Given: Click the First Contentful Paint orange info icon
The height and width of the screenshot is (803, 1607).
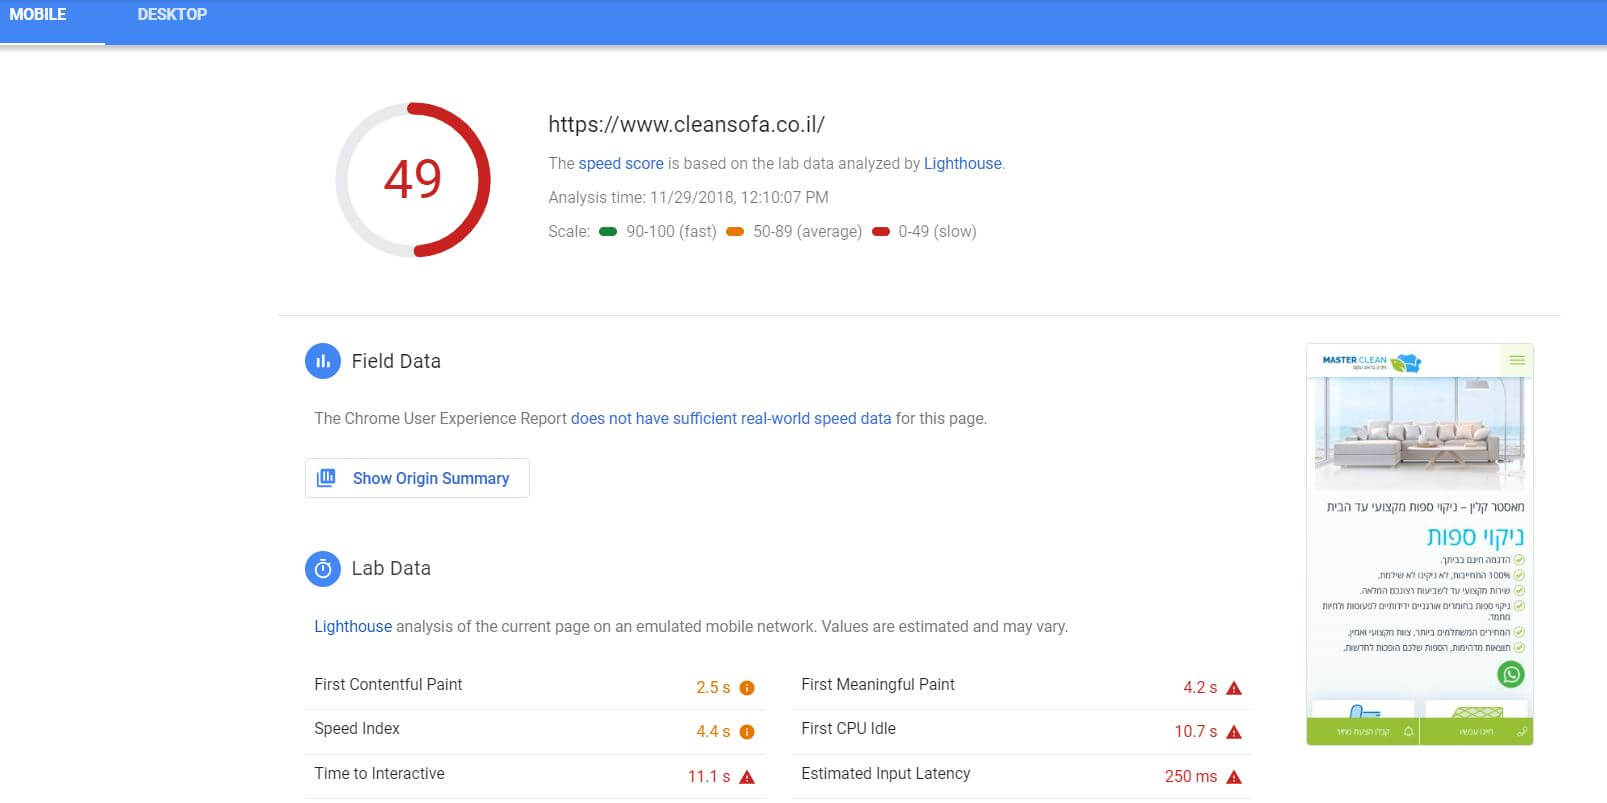Looking at the screenshot, I should pos(747,688).
